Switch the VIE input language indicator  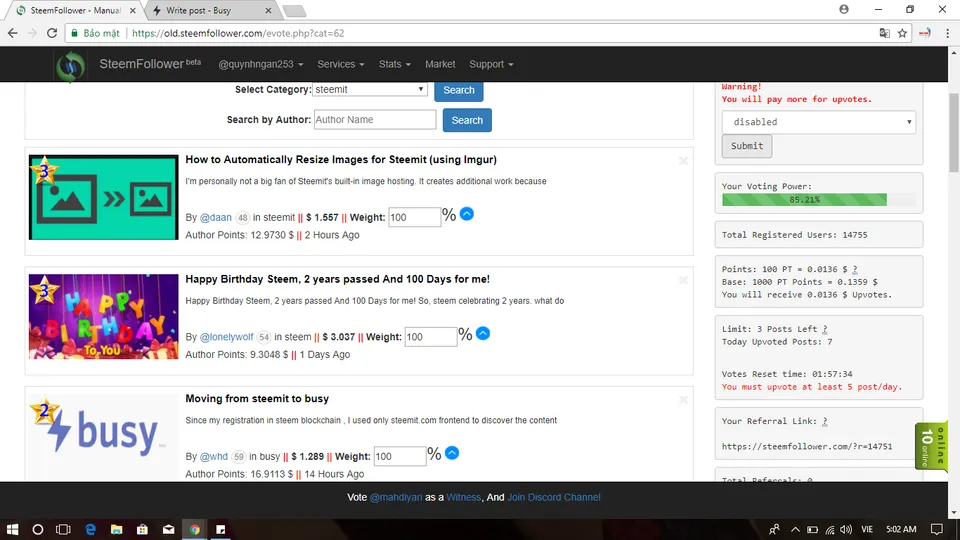point(867,530)
